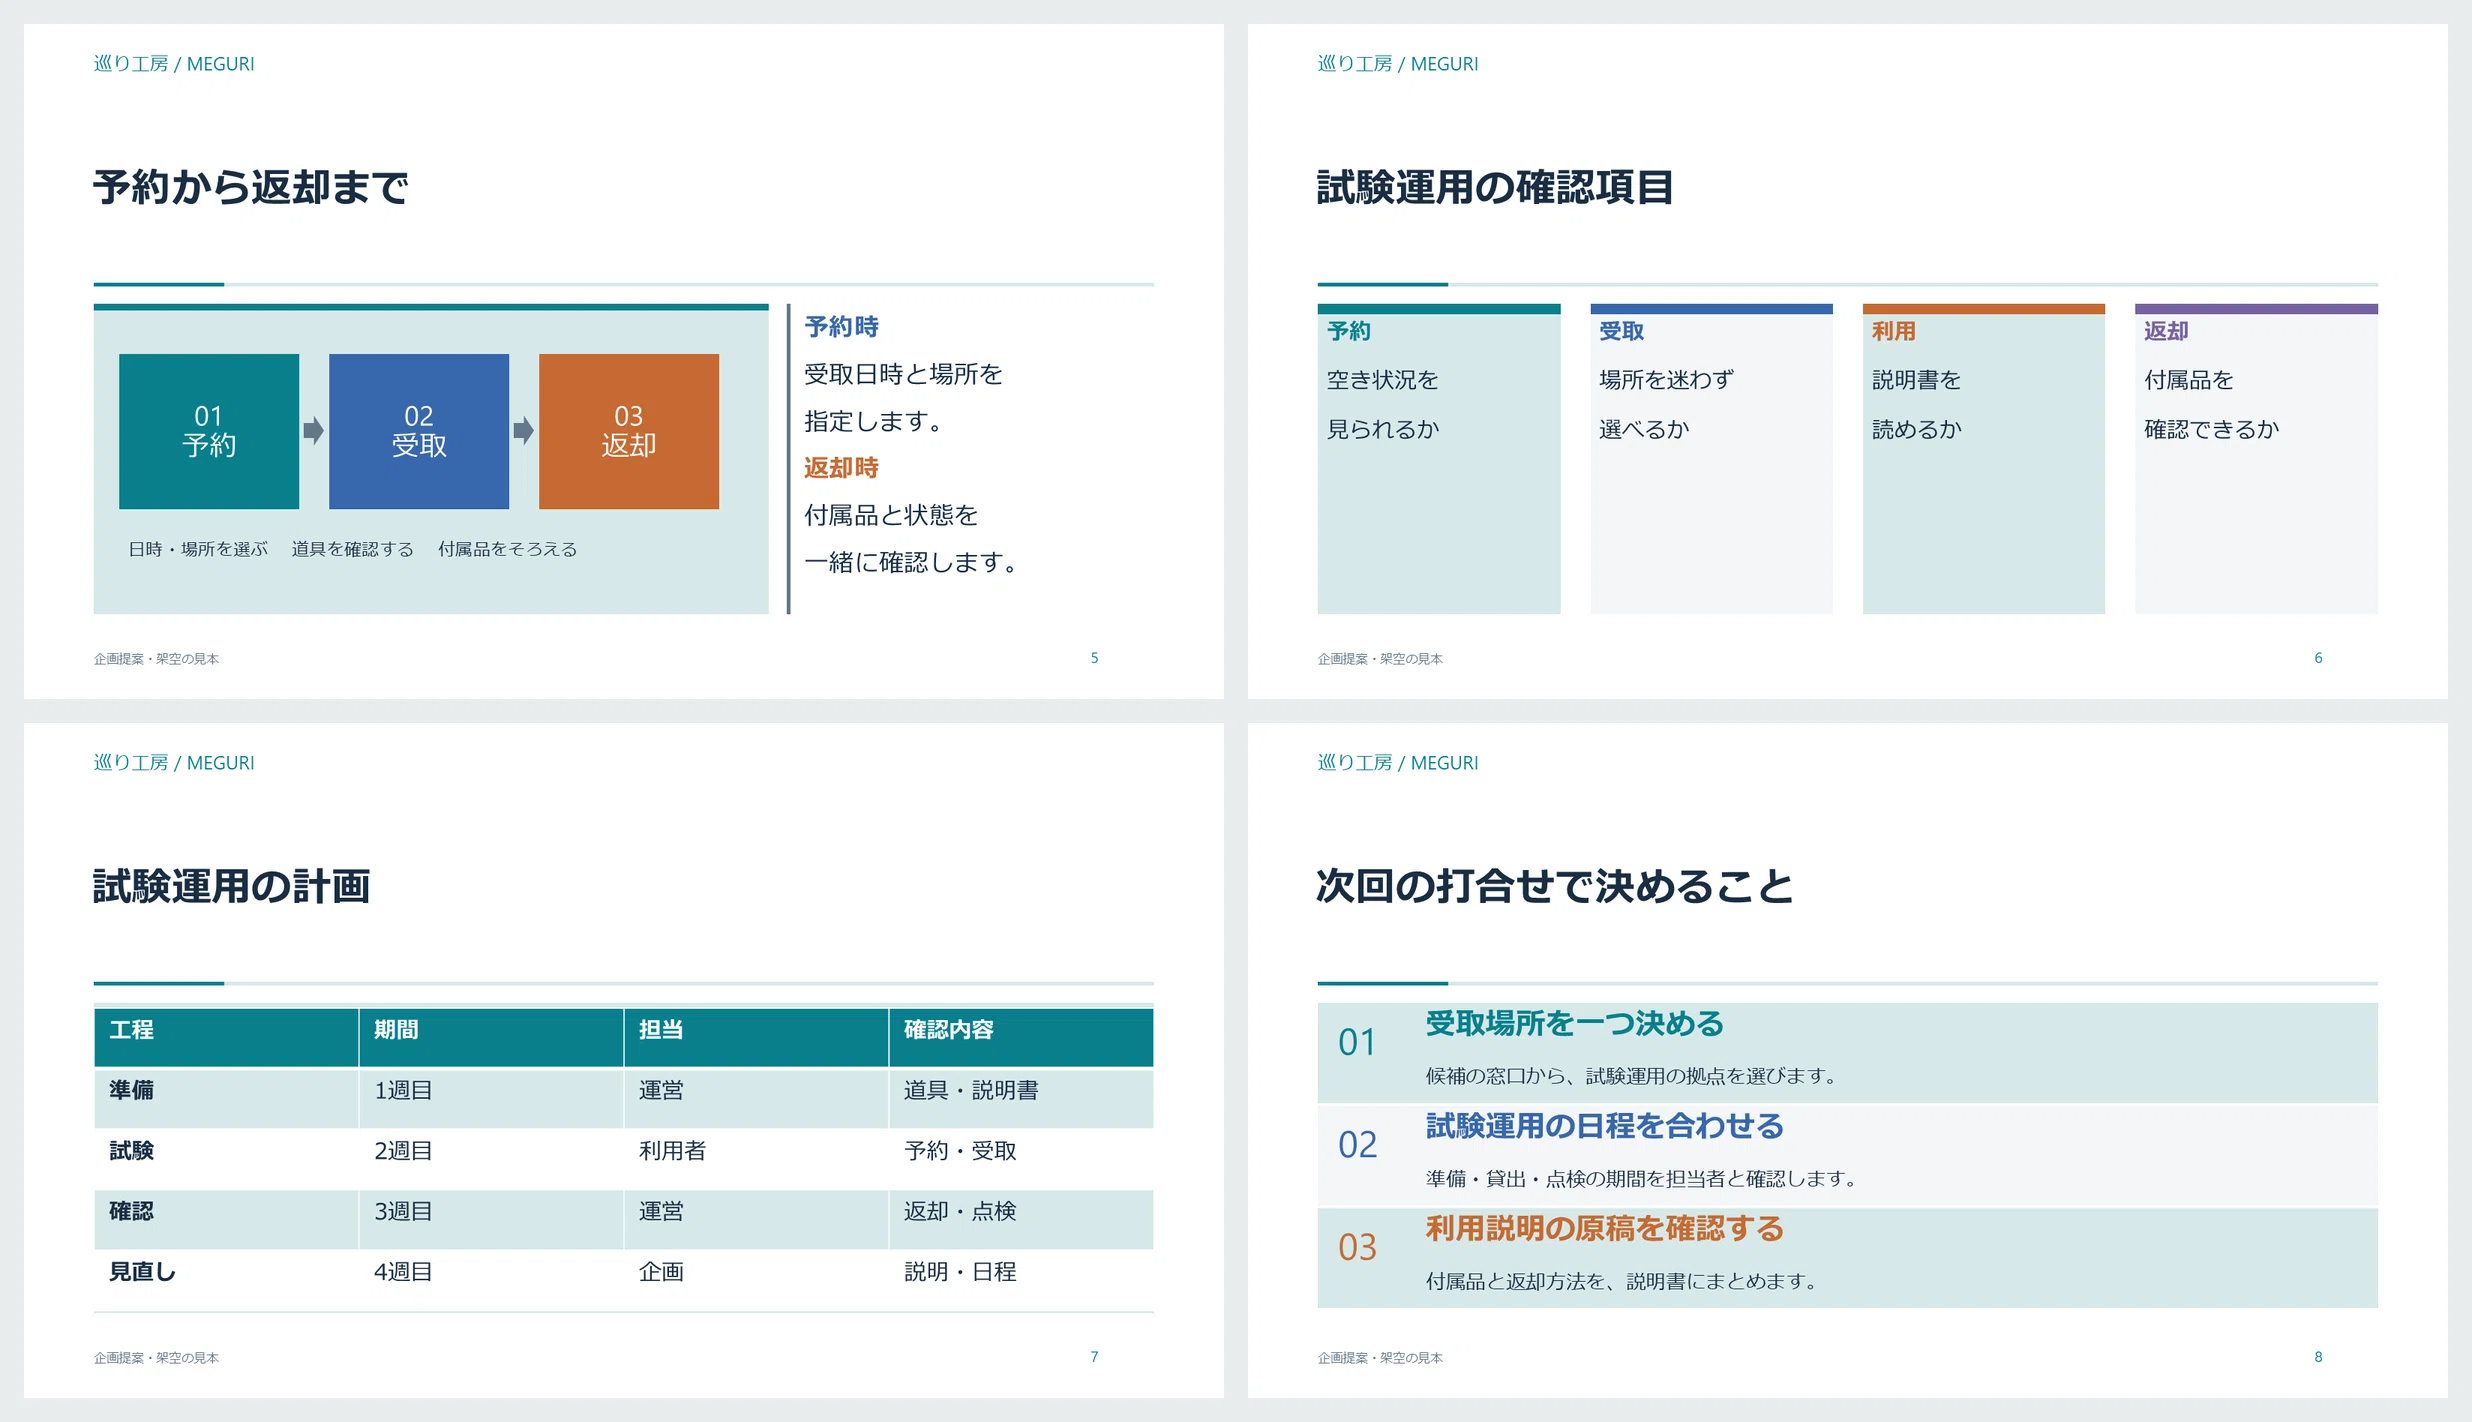This screenshot has width=2472, height=1422.
Task: Click the text 場所を迷わず
Action: pos(1666,380)
